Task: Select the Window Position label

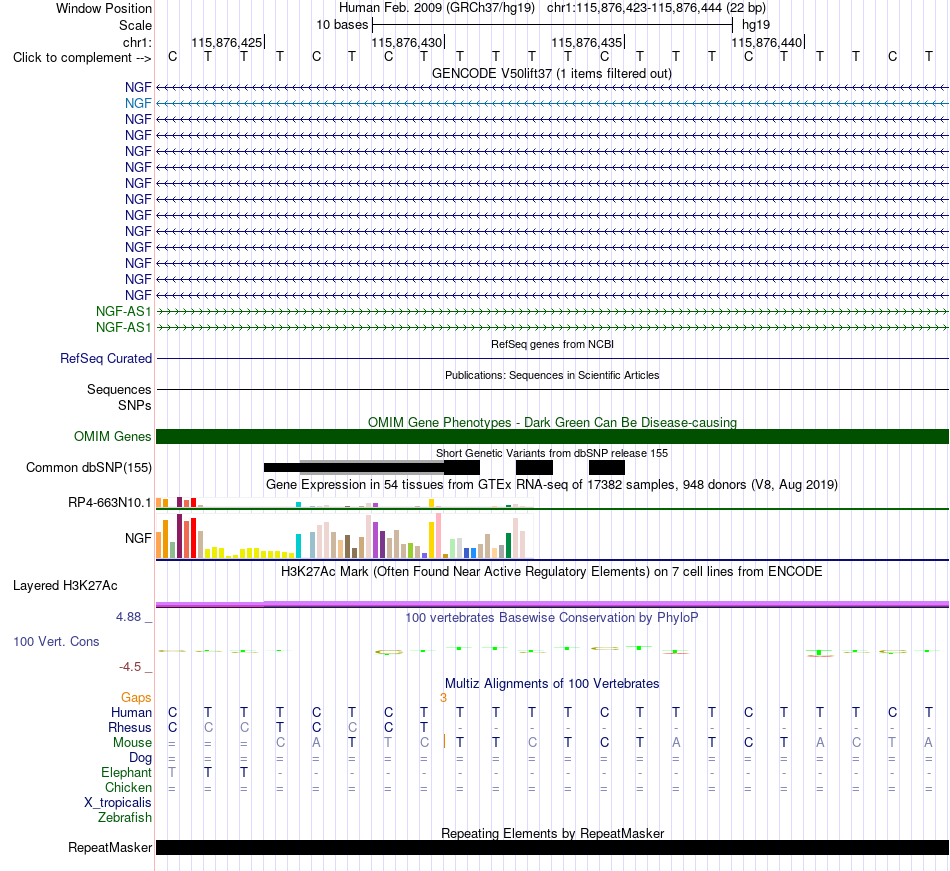Action: (x=104, y=8)
